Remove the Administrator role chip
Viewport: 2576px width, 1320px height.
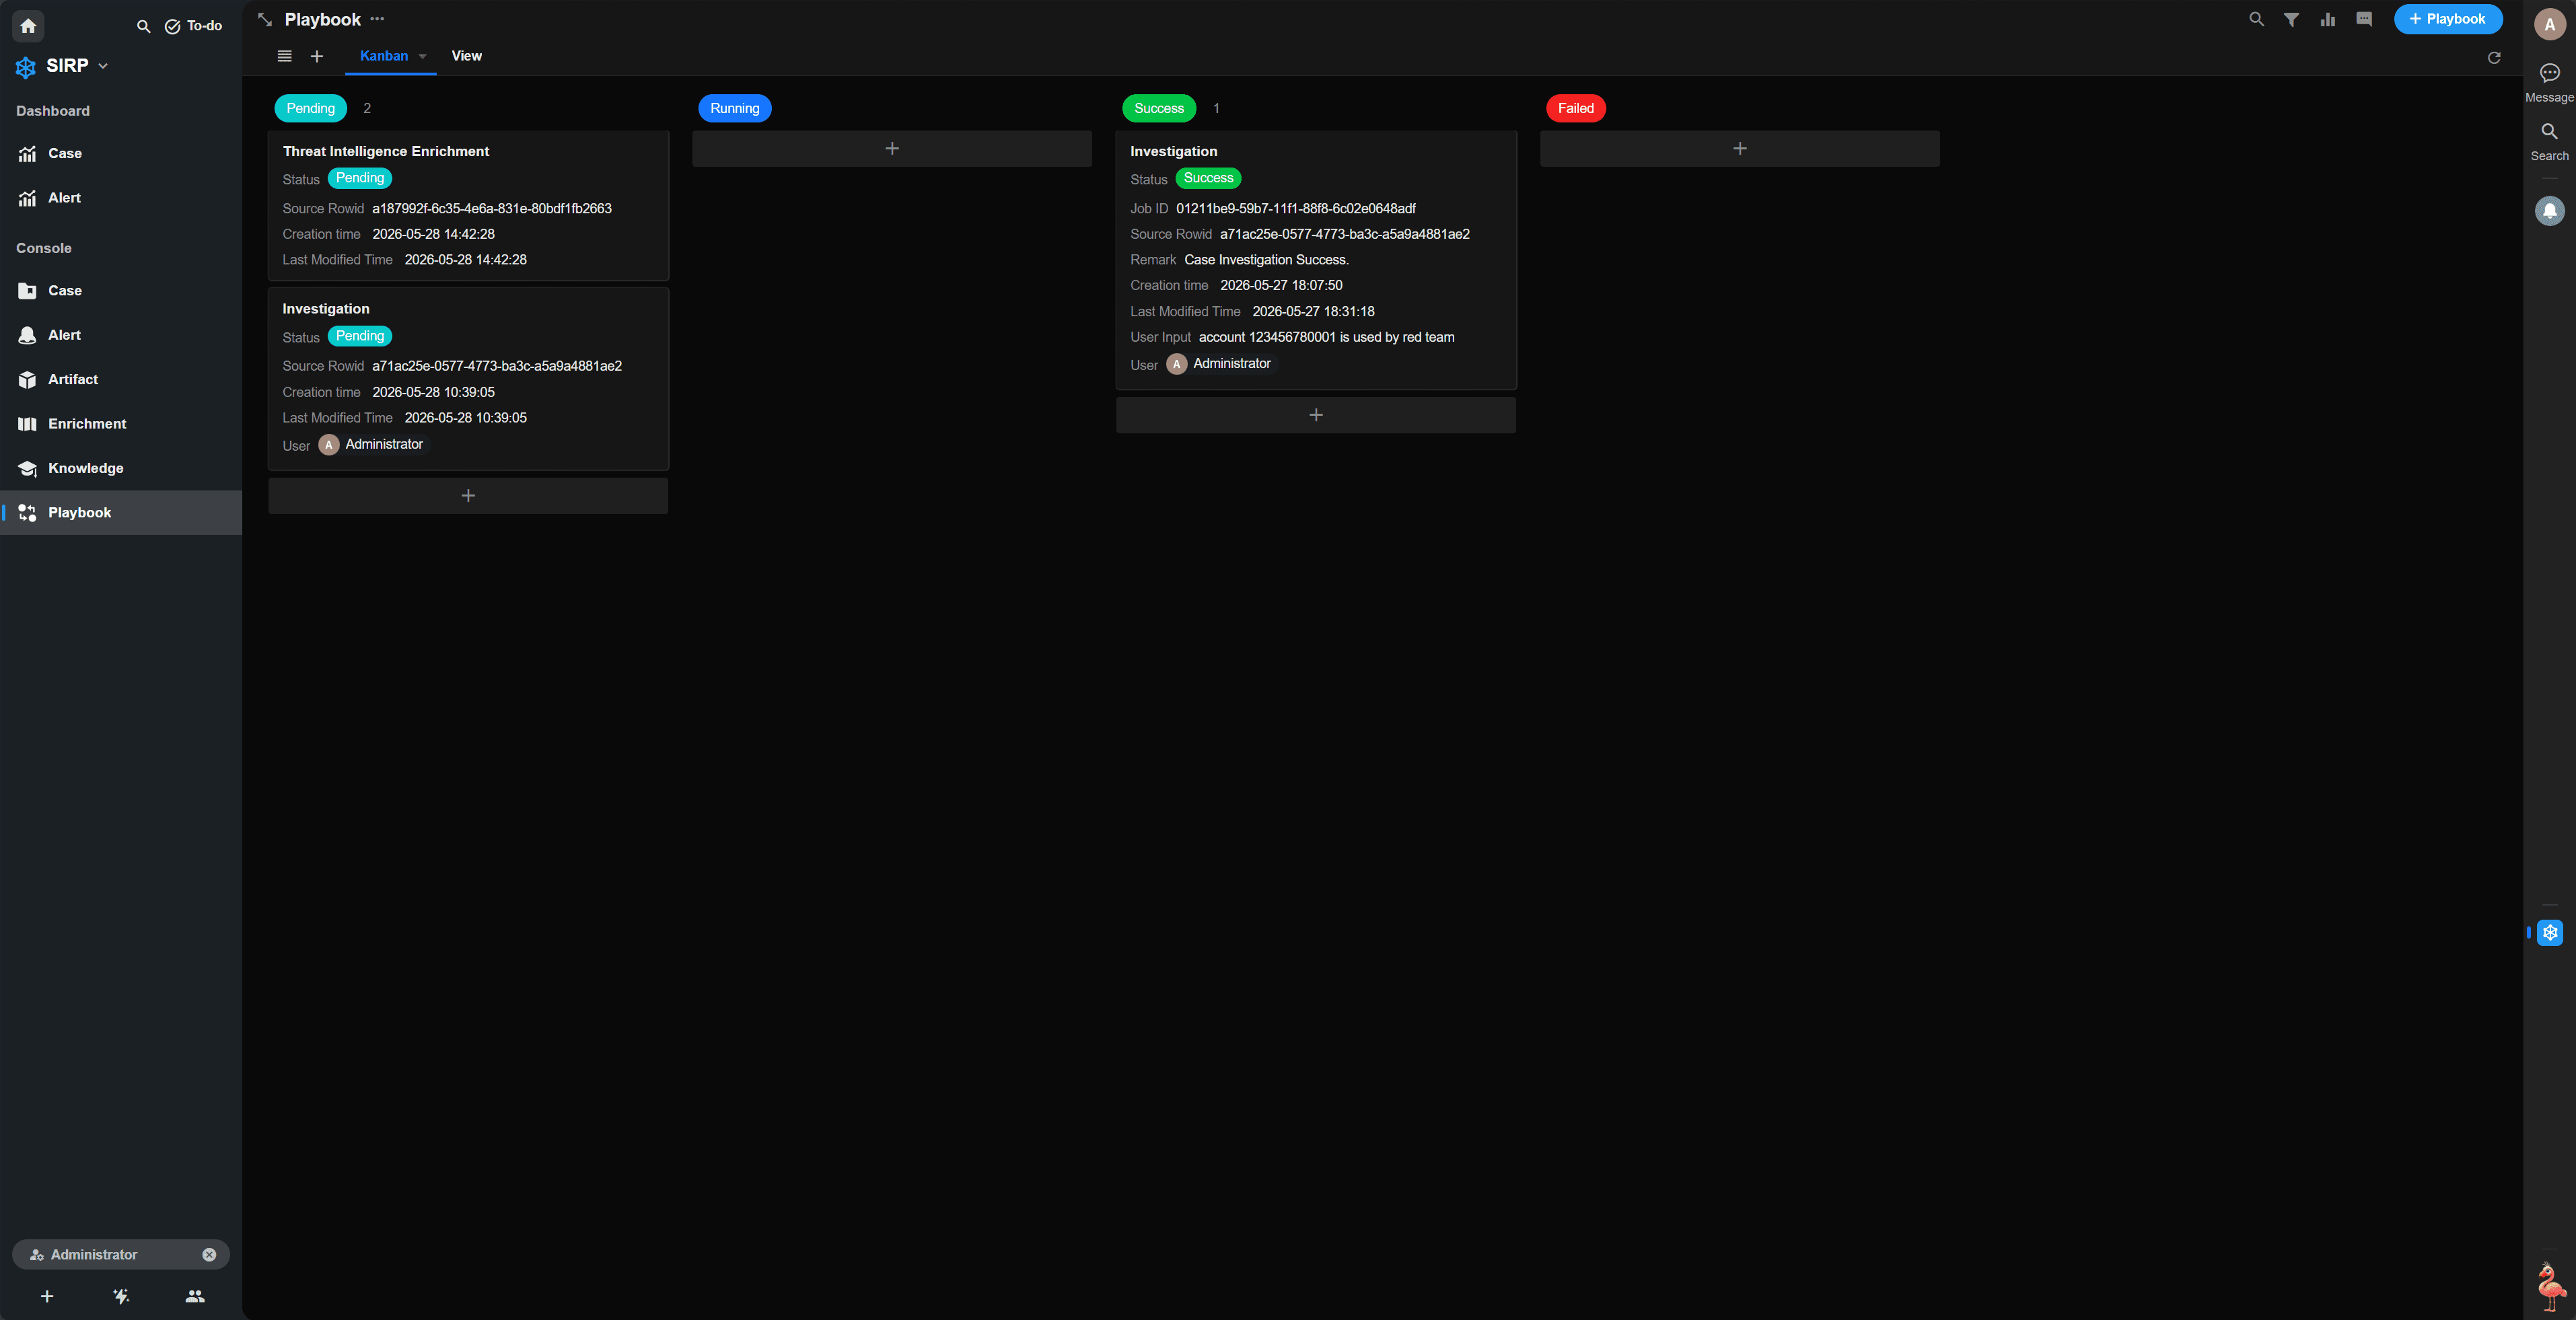[x=209, y=1255]
